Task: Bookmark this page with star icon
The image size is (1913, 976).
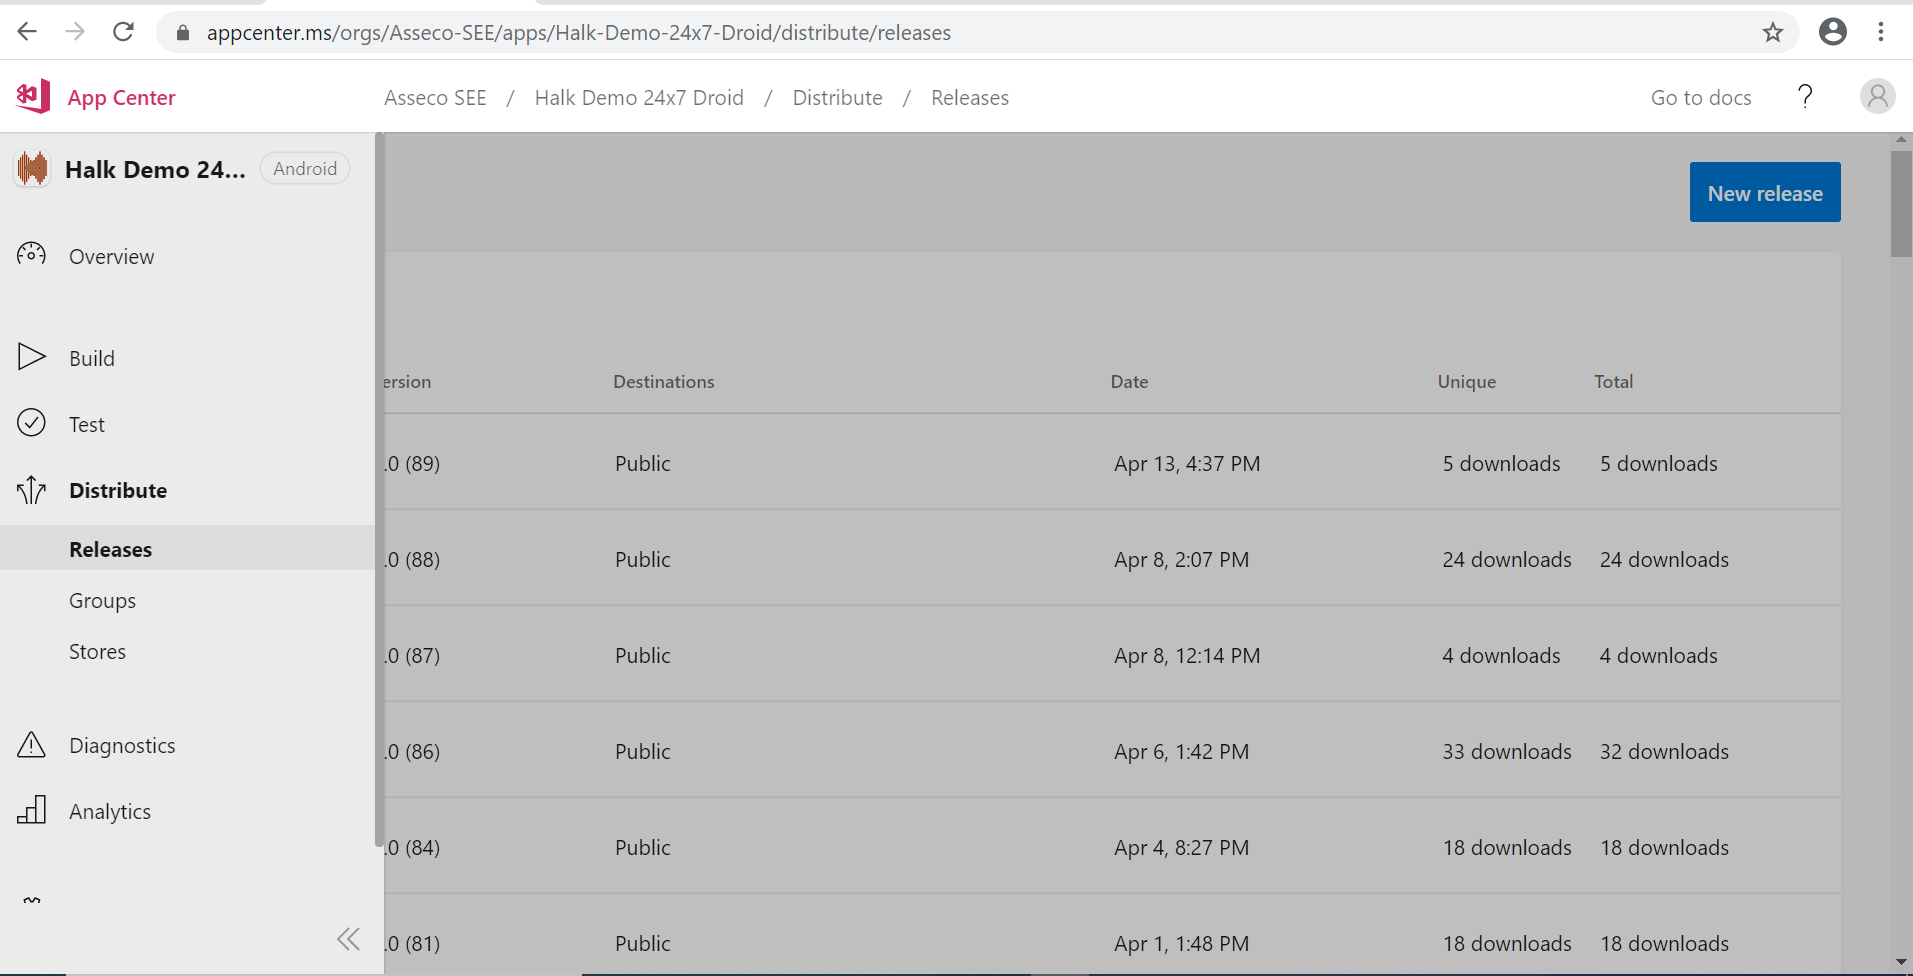Action: [1773, 32]
